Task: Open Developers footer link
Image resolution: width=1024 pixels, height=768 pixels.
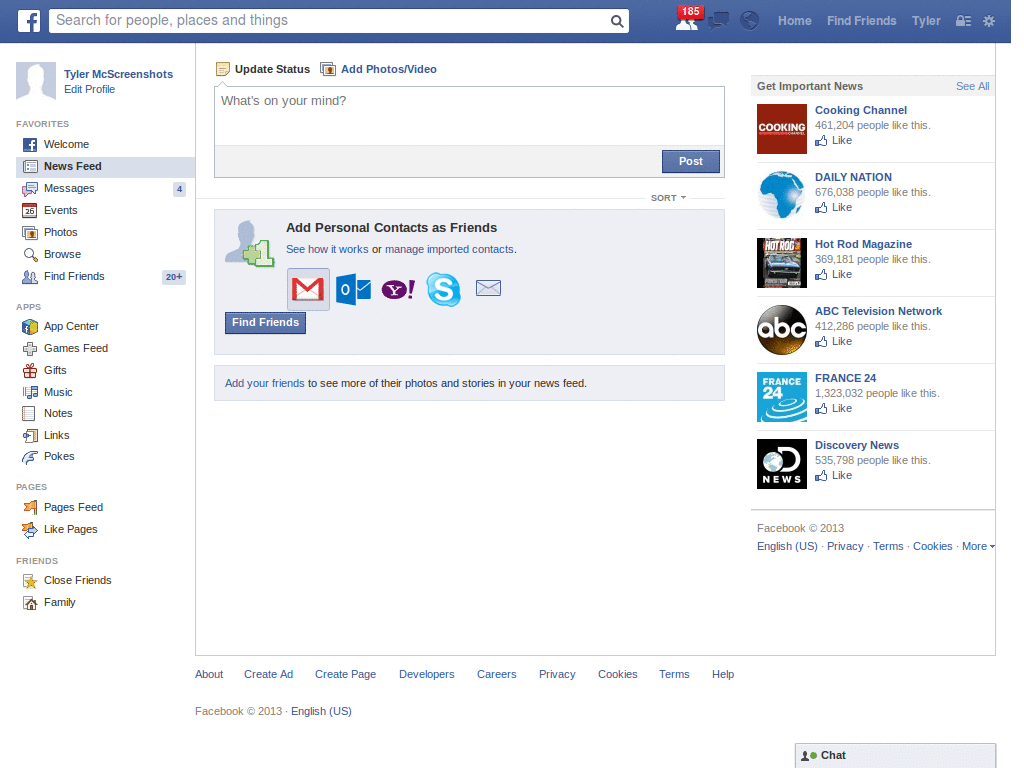Action: point(426,675)
